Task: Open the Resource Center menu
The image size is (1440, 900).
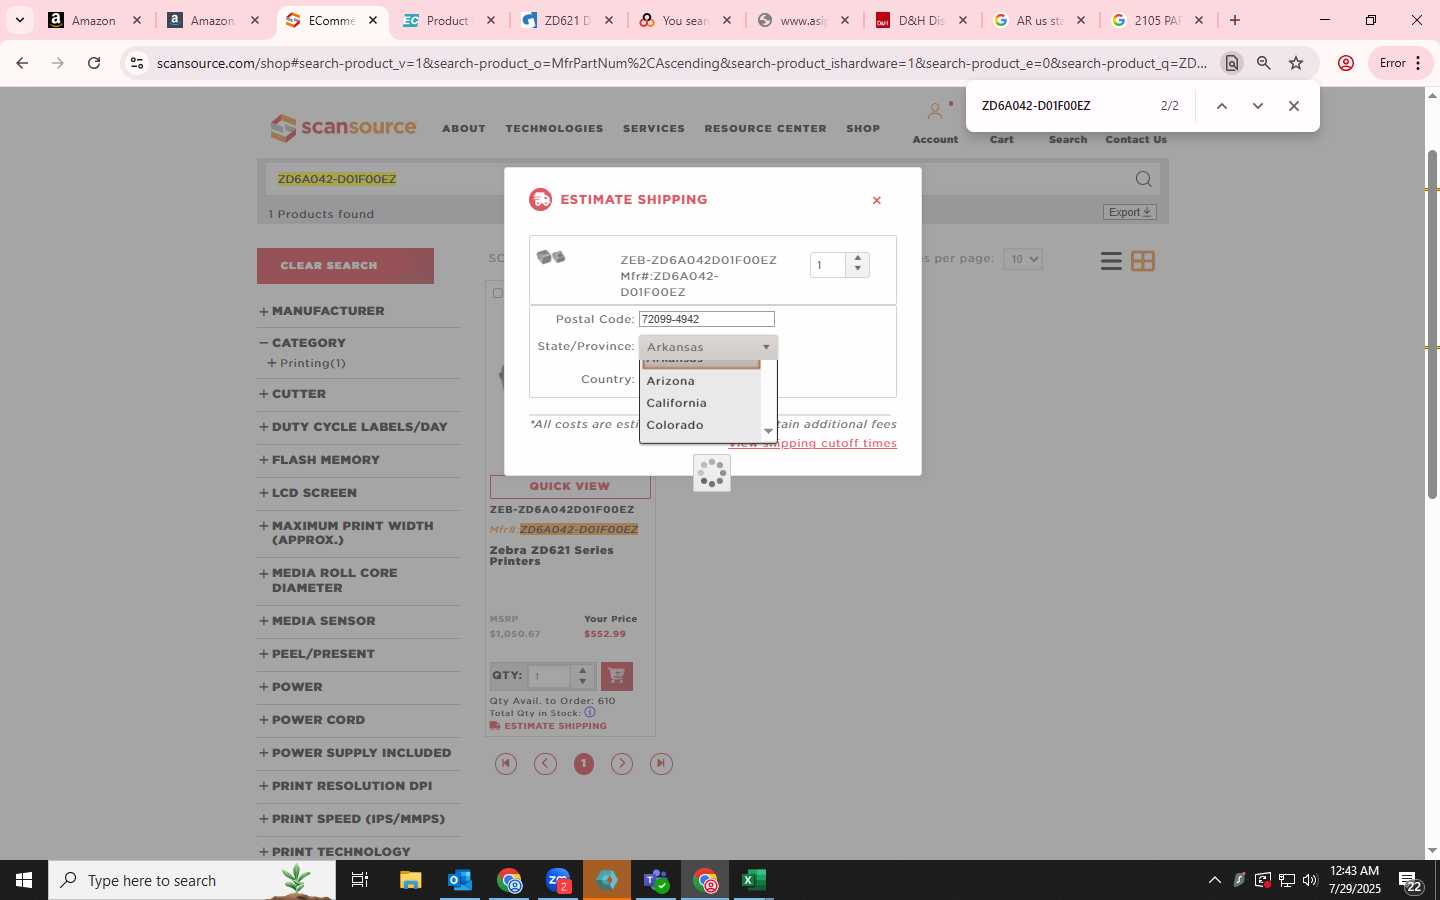Action: click(765, 129)
